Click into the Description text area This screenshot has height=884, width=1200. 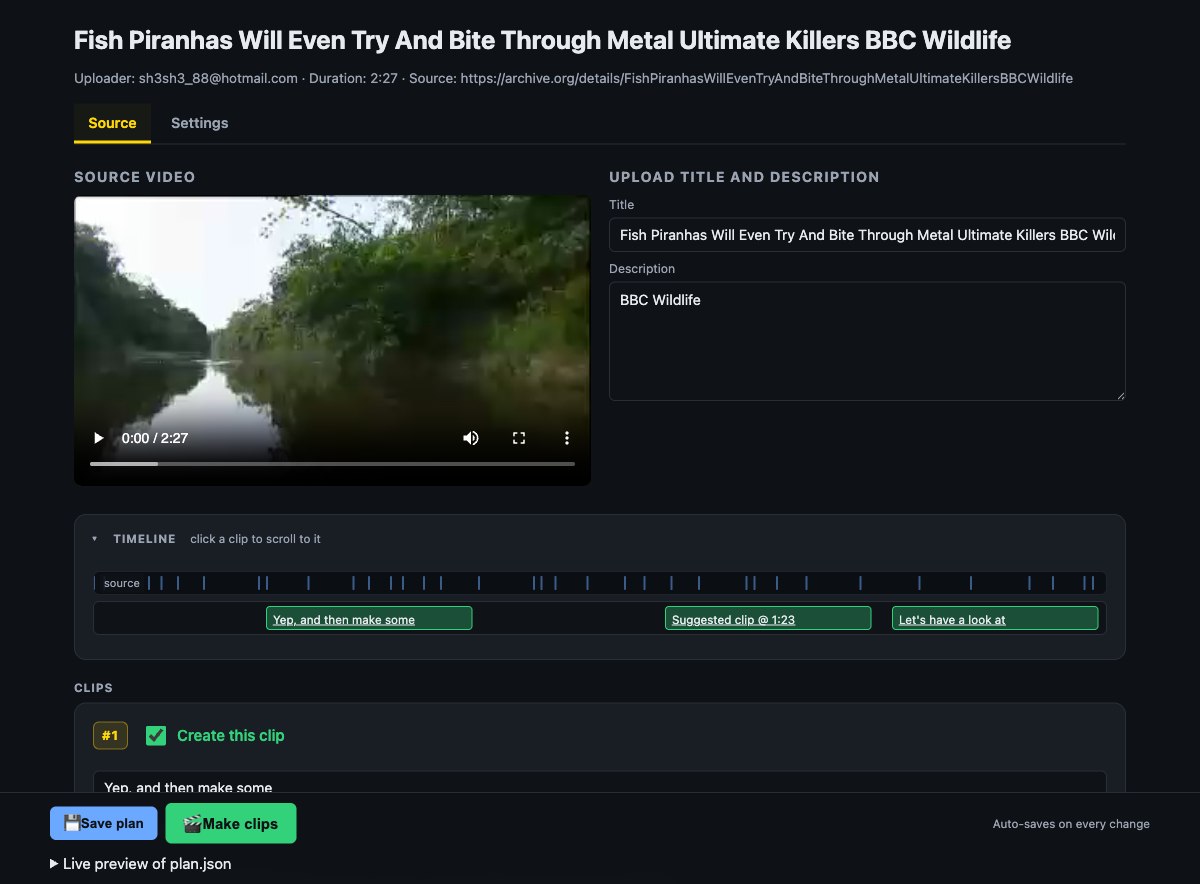point(867,341)
